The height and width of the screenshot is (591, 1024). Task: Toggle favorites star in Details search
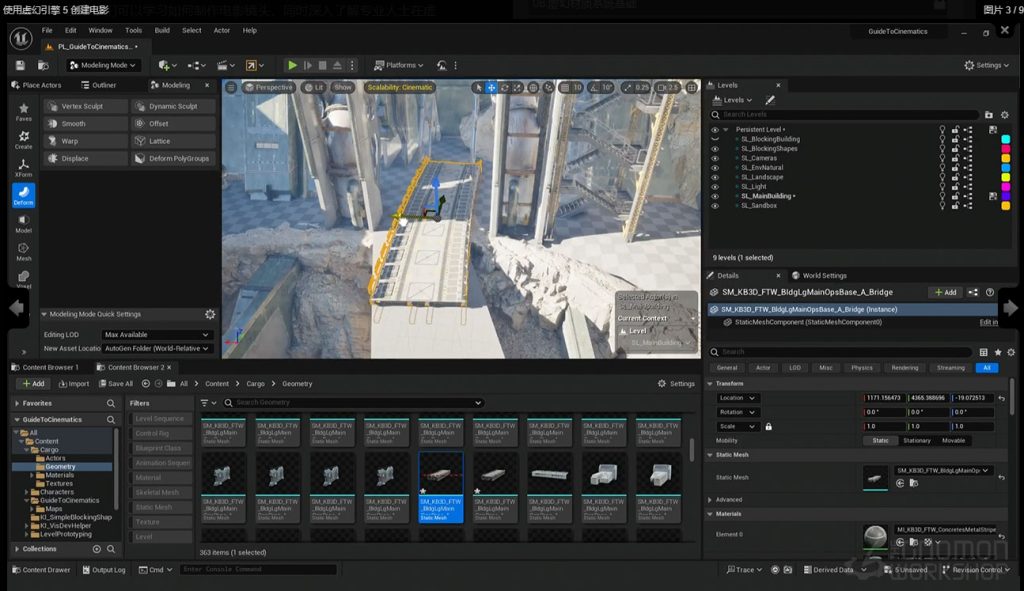tap(997, 352)
